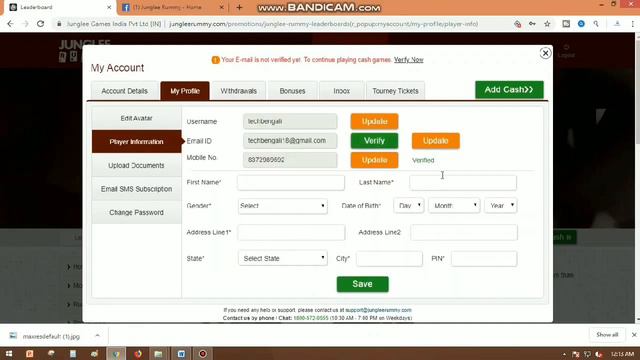The height and width of the screenshot is (360, 640).
Task: Update the Email ID
Action: point(436,141)
